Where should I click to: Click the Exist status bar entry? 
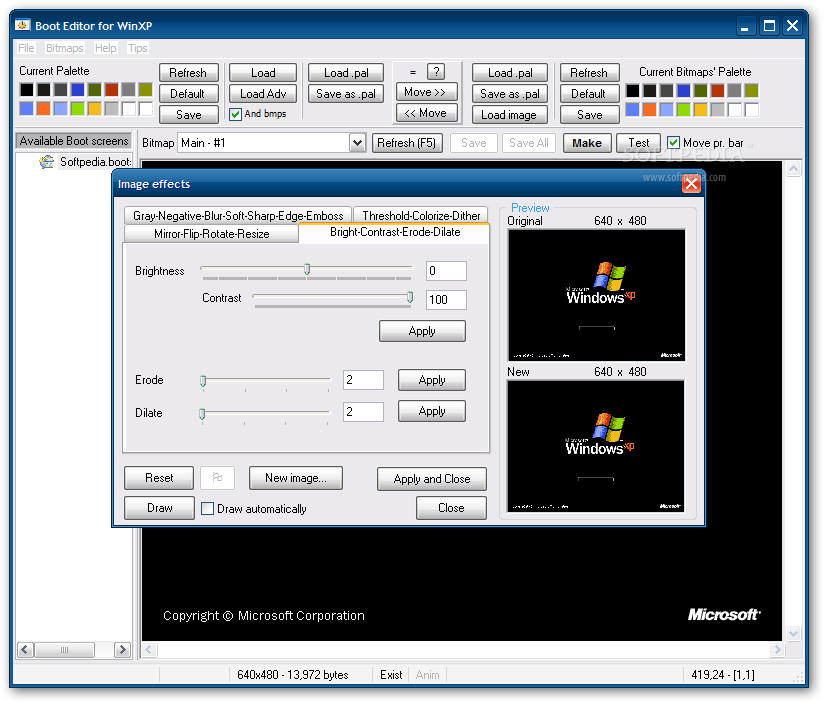tap(391, 675)
